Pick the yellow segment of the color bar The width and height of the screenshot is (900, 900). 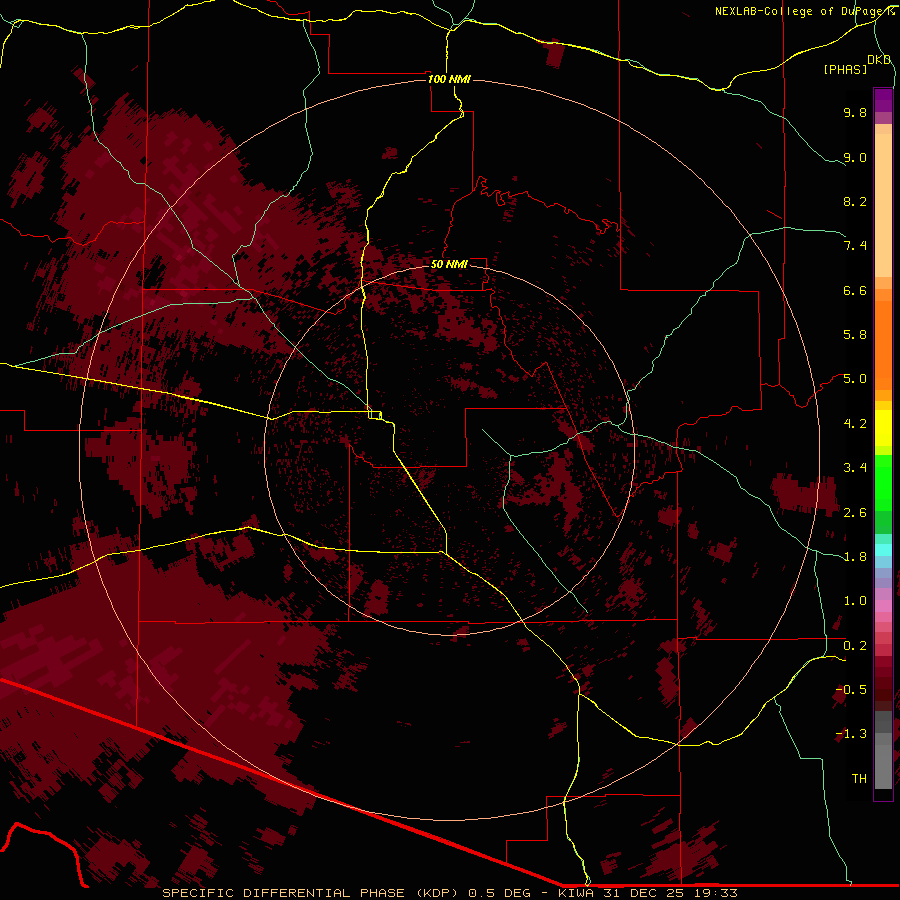(883, 428)
